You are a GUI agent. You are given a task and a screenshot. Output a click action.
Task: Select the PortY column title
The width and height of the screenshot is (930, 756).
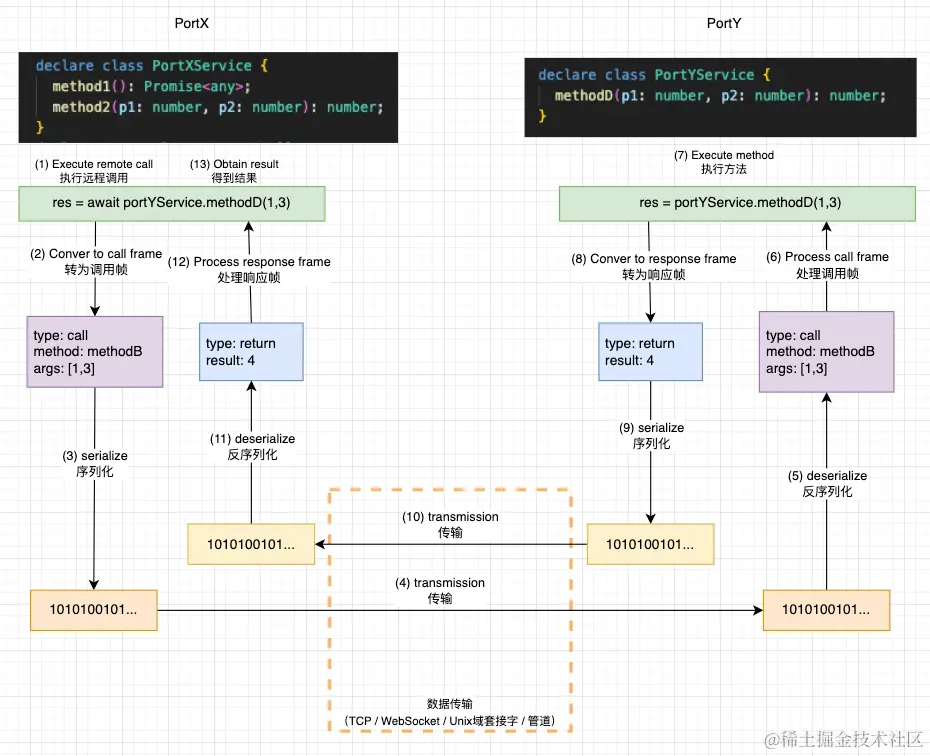[x=724, y=22]
